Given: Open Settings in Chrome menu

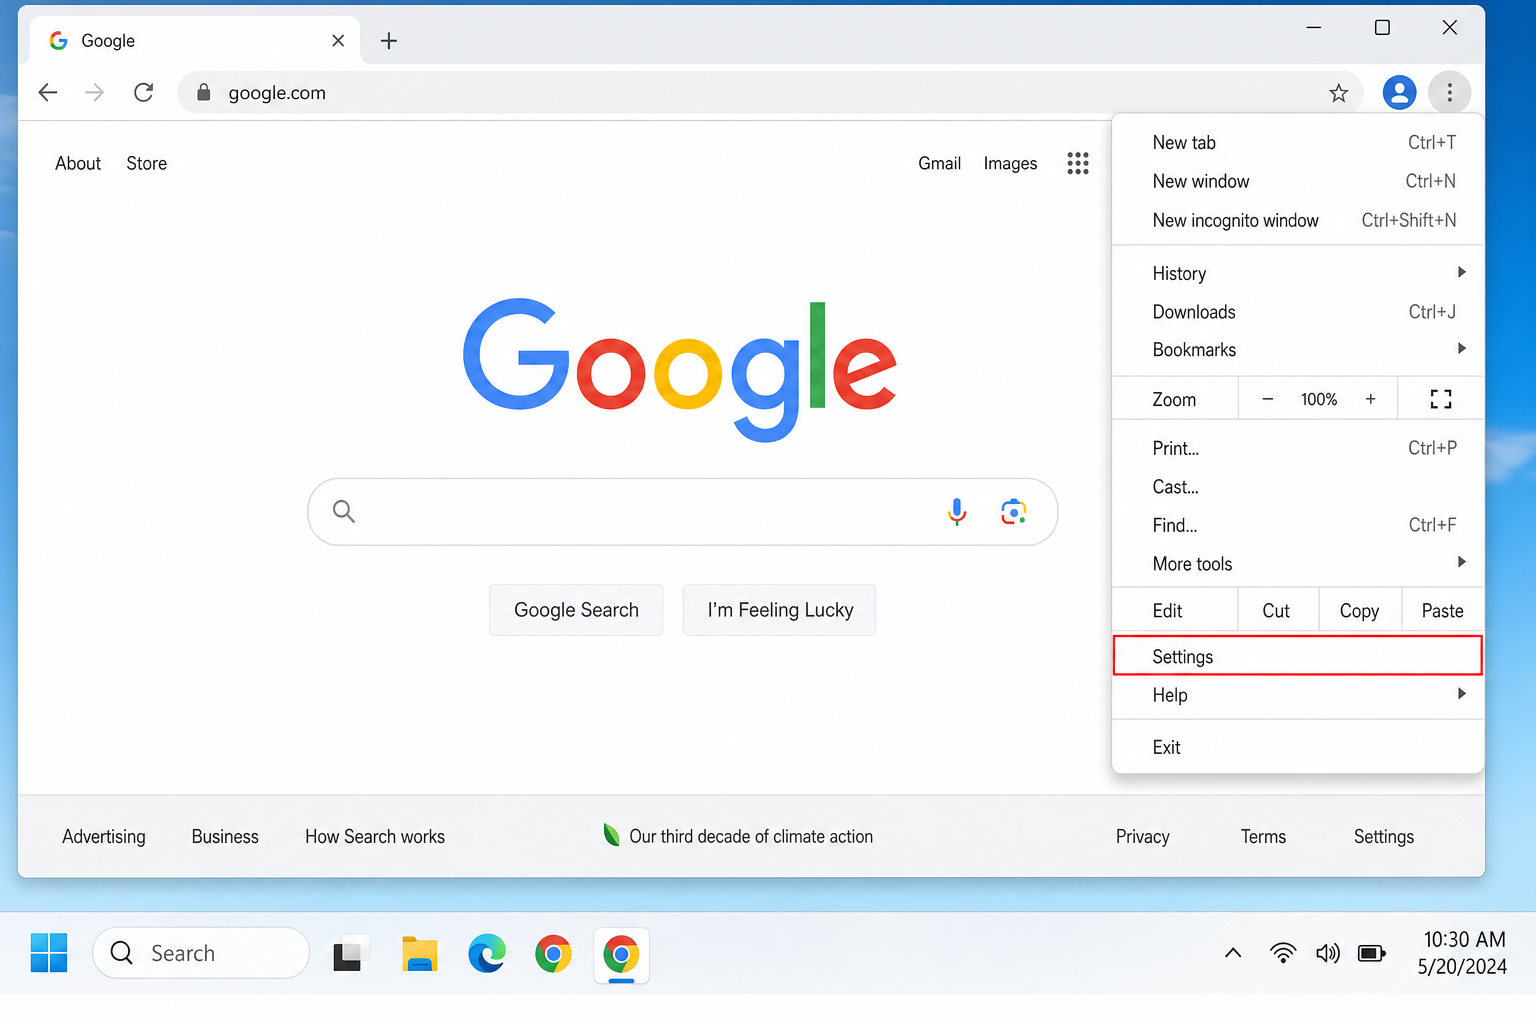Looking at the screenshot, I should (x=1298, y=656).
